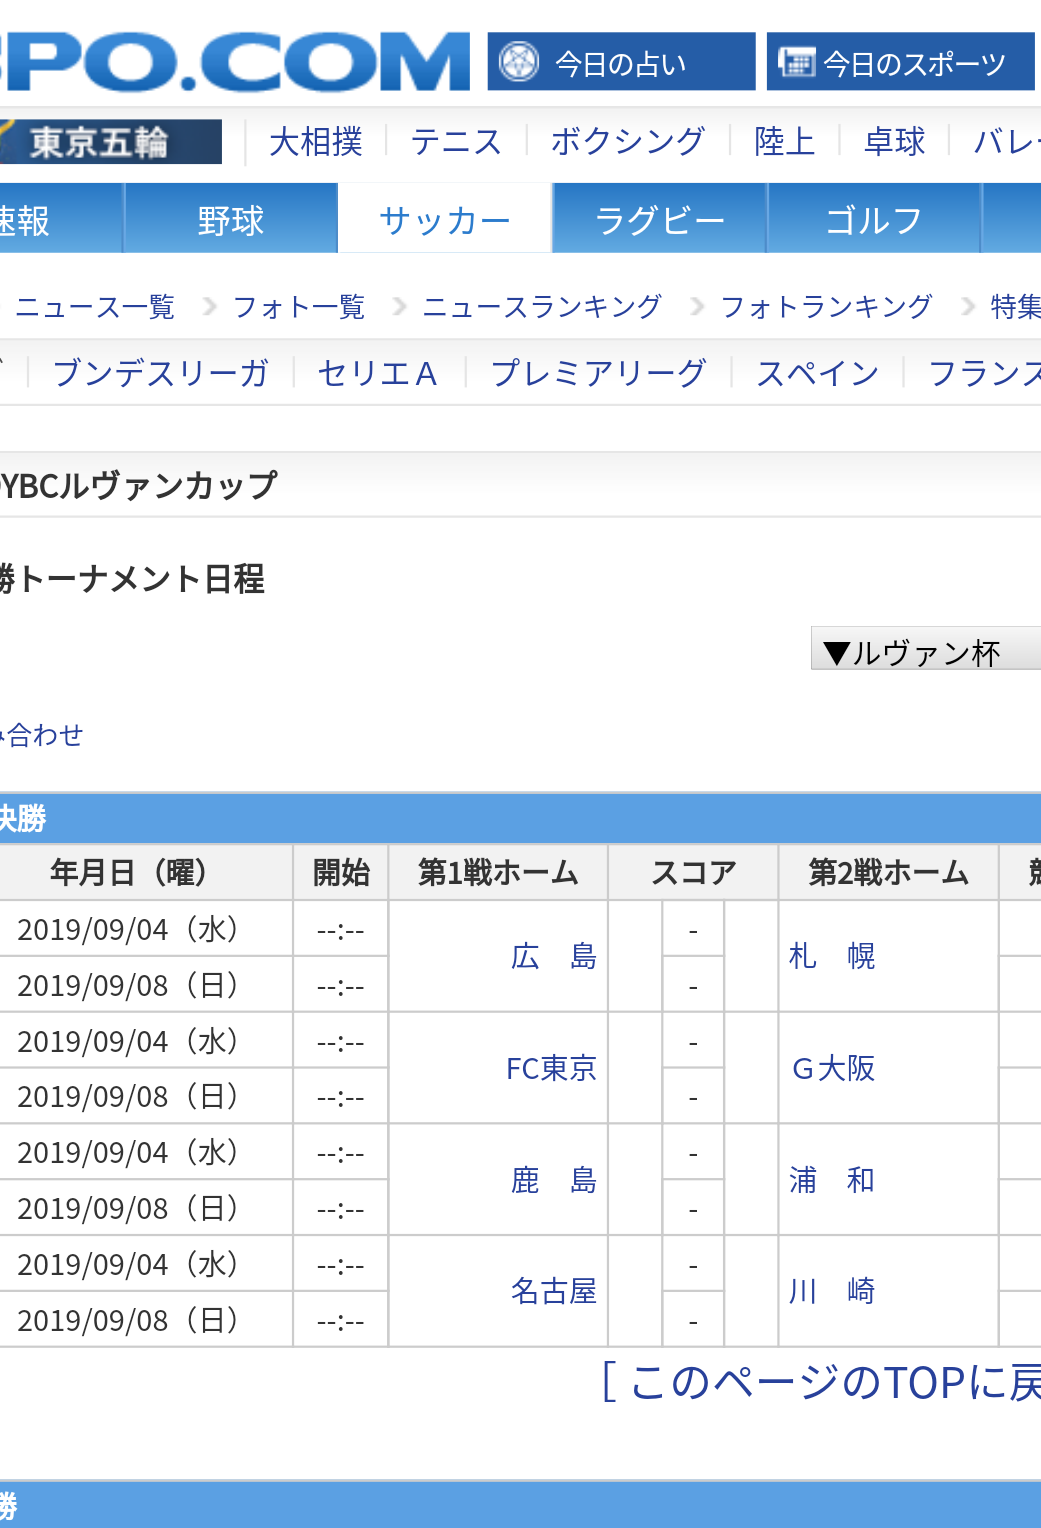
Task: Open team link 札幌
Action: click(x=832, y=957)
